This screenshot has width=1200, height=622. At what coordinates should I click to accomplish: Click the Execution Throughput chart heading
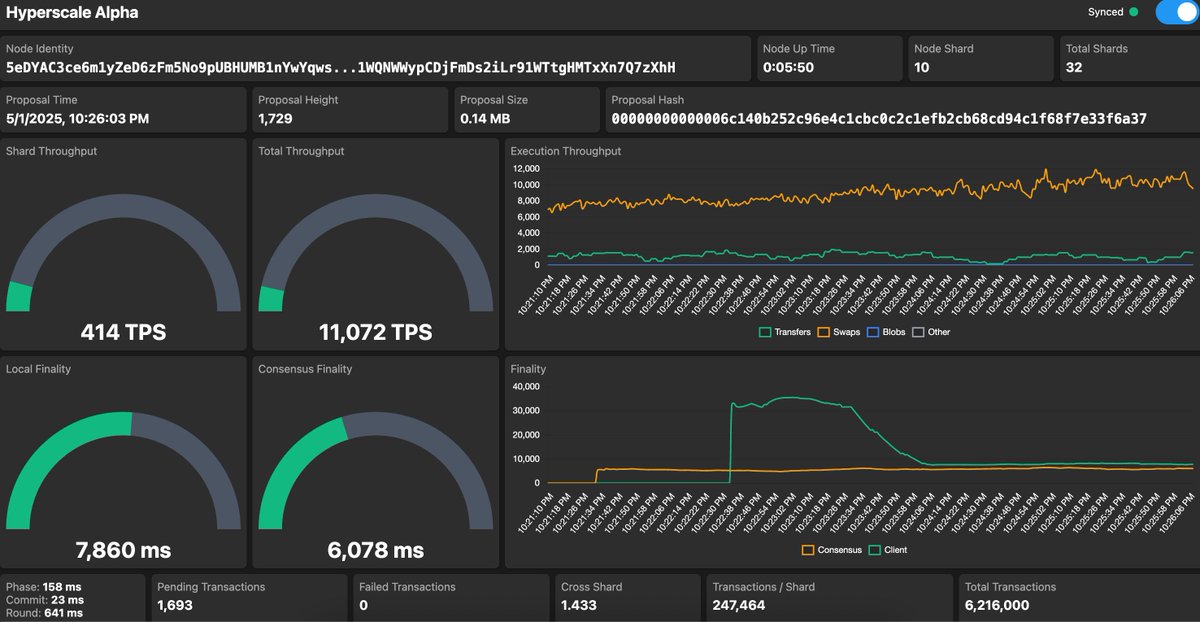[x=565, y=151]
